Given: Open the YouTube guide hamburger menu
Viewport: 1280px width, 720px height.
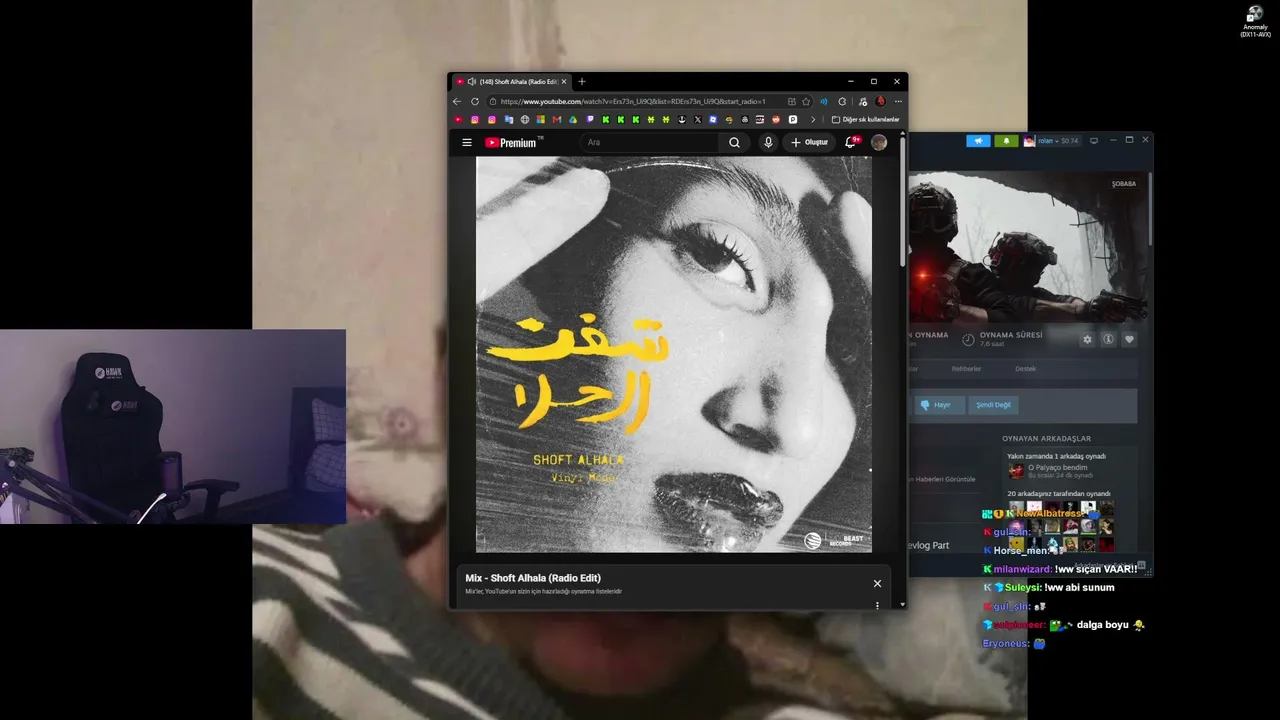Looking at the screenshot, I should [x=467, y=143].
